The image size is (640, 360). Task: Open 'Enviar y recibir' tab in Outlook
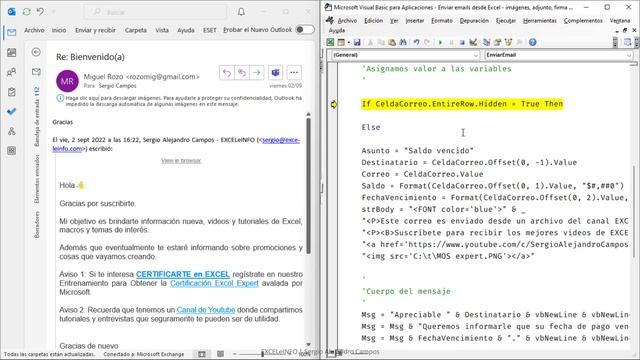95,30
